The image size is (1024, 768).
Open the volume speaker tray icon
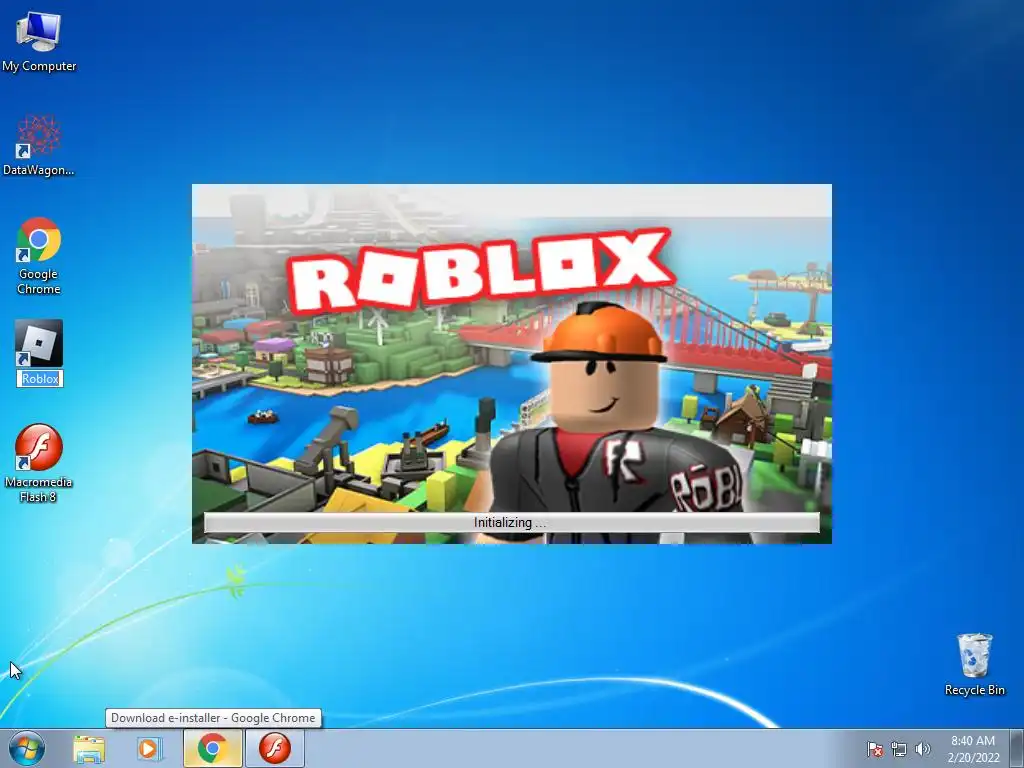coord(922,749)
